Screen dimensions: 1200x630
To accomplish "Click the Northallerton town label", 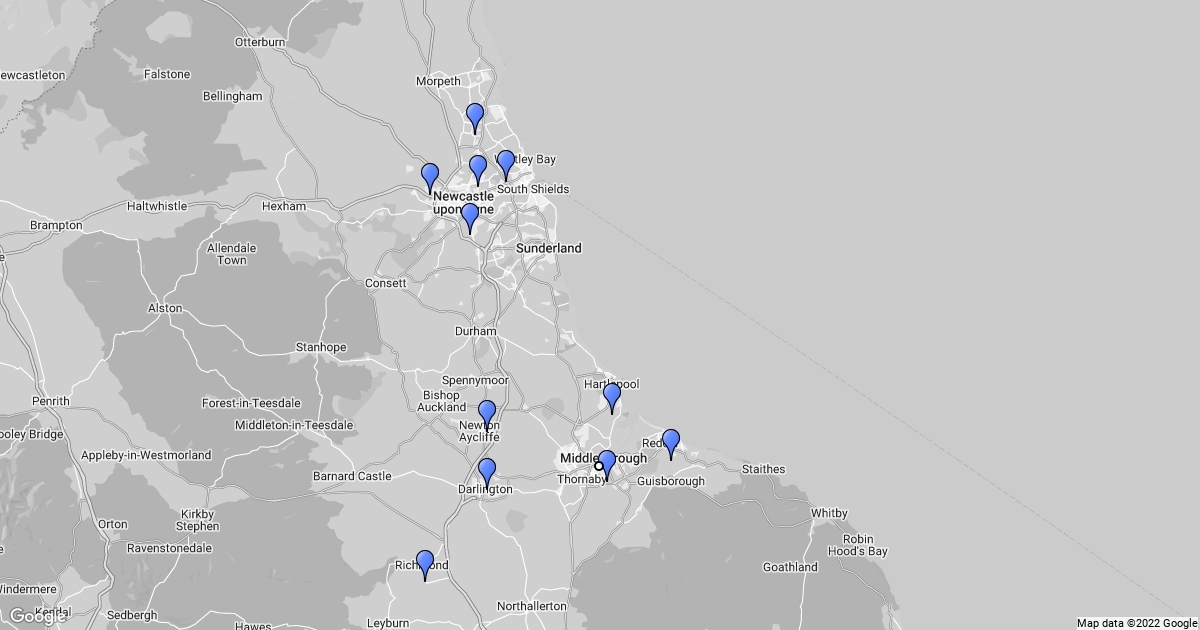I will [x=531, y=606].
